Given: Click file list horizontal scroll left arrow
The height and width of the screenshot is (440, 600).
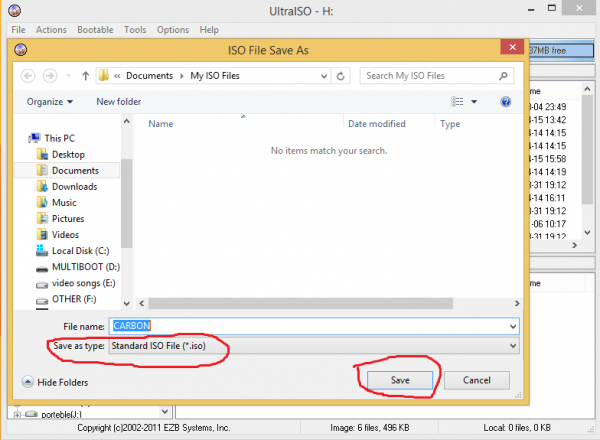Looking at the screenshot, I should tap(142, 303).
